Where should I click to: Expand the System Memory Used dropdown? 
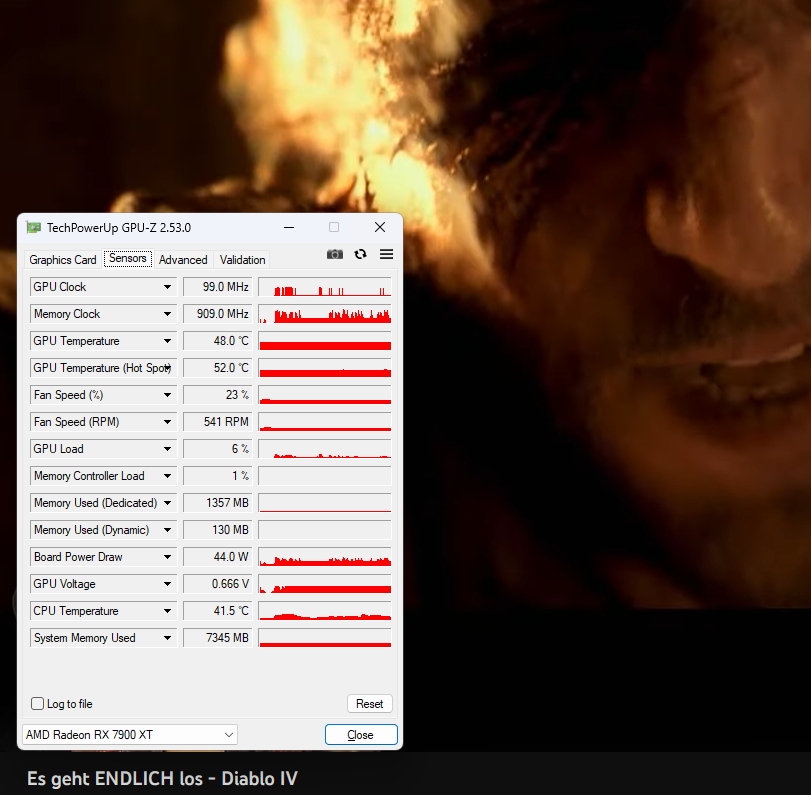point(167,638)
